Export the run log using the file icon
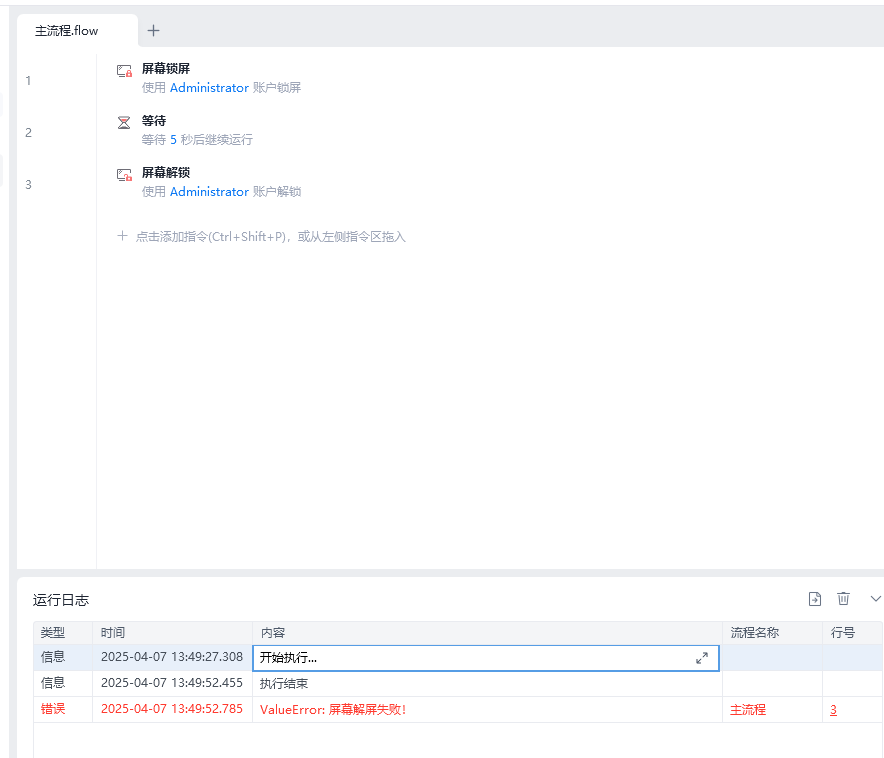The height and width of the screenshot is (758, 884). click(815, 598)
